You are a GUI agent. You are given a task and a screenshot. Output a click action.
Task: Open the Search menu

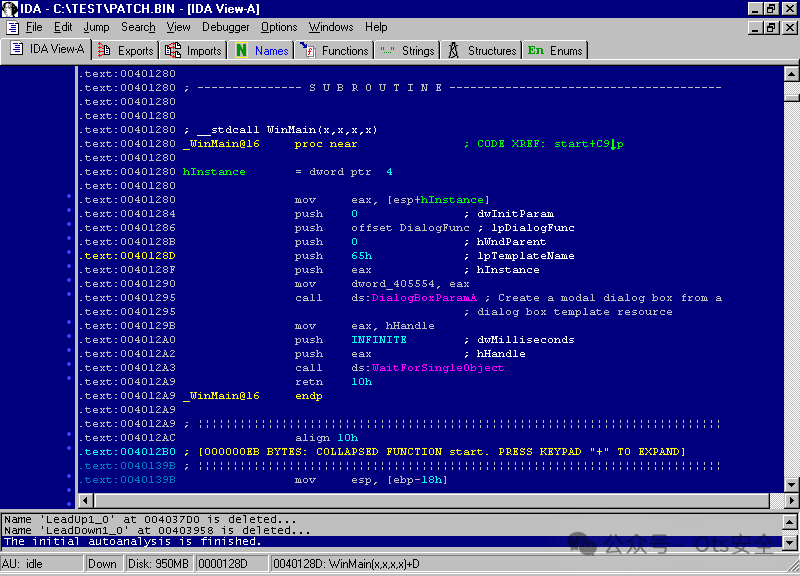click(x=138, y=27)
